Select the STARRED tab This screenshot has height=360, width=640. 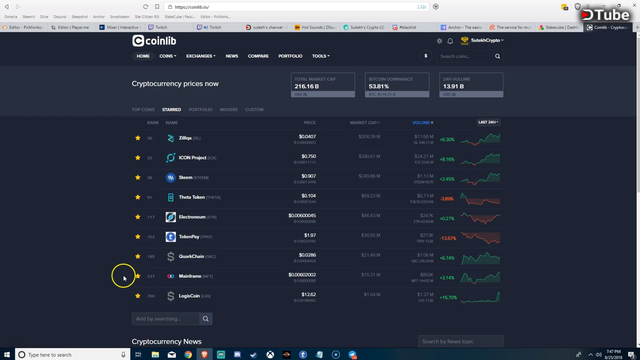171,110
